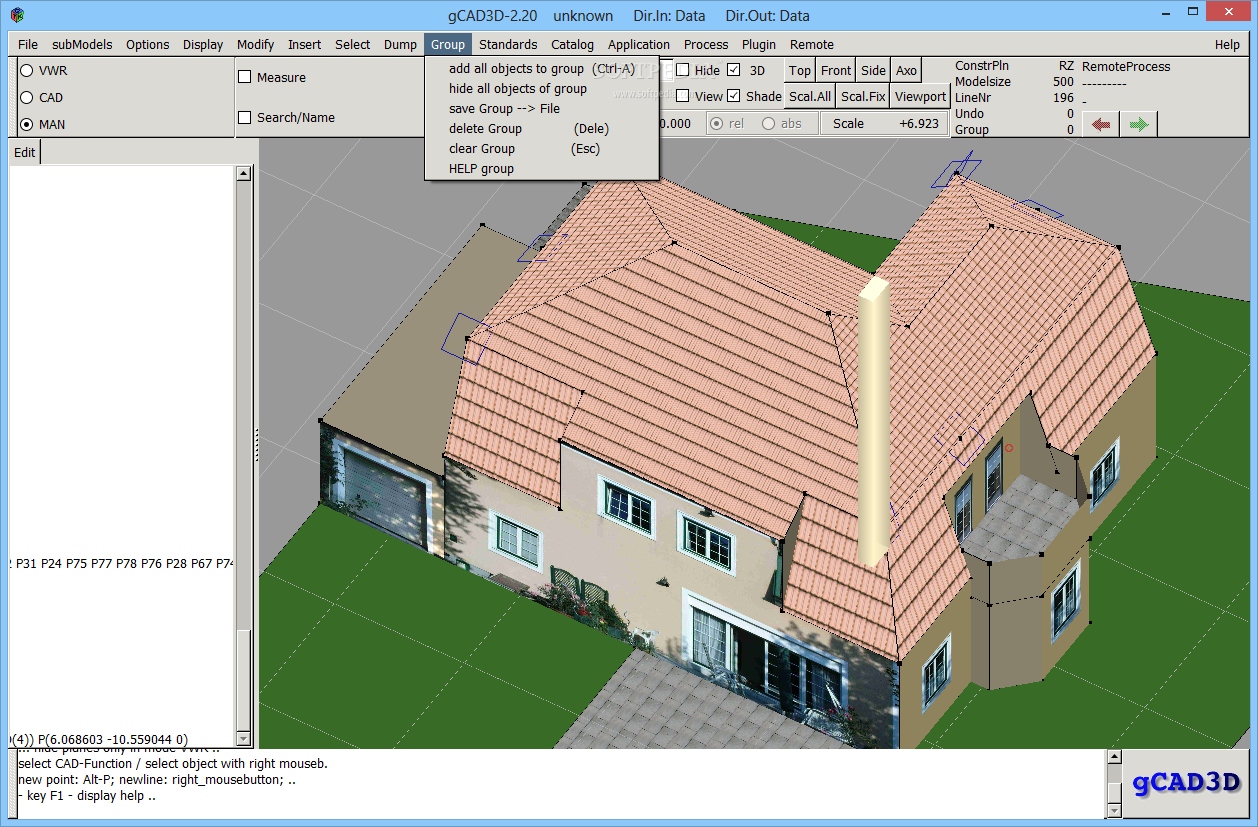Enable the Search/Name checkbox
The height and width of the screenshot is (827, 1258).
pos(245,117)
